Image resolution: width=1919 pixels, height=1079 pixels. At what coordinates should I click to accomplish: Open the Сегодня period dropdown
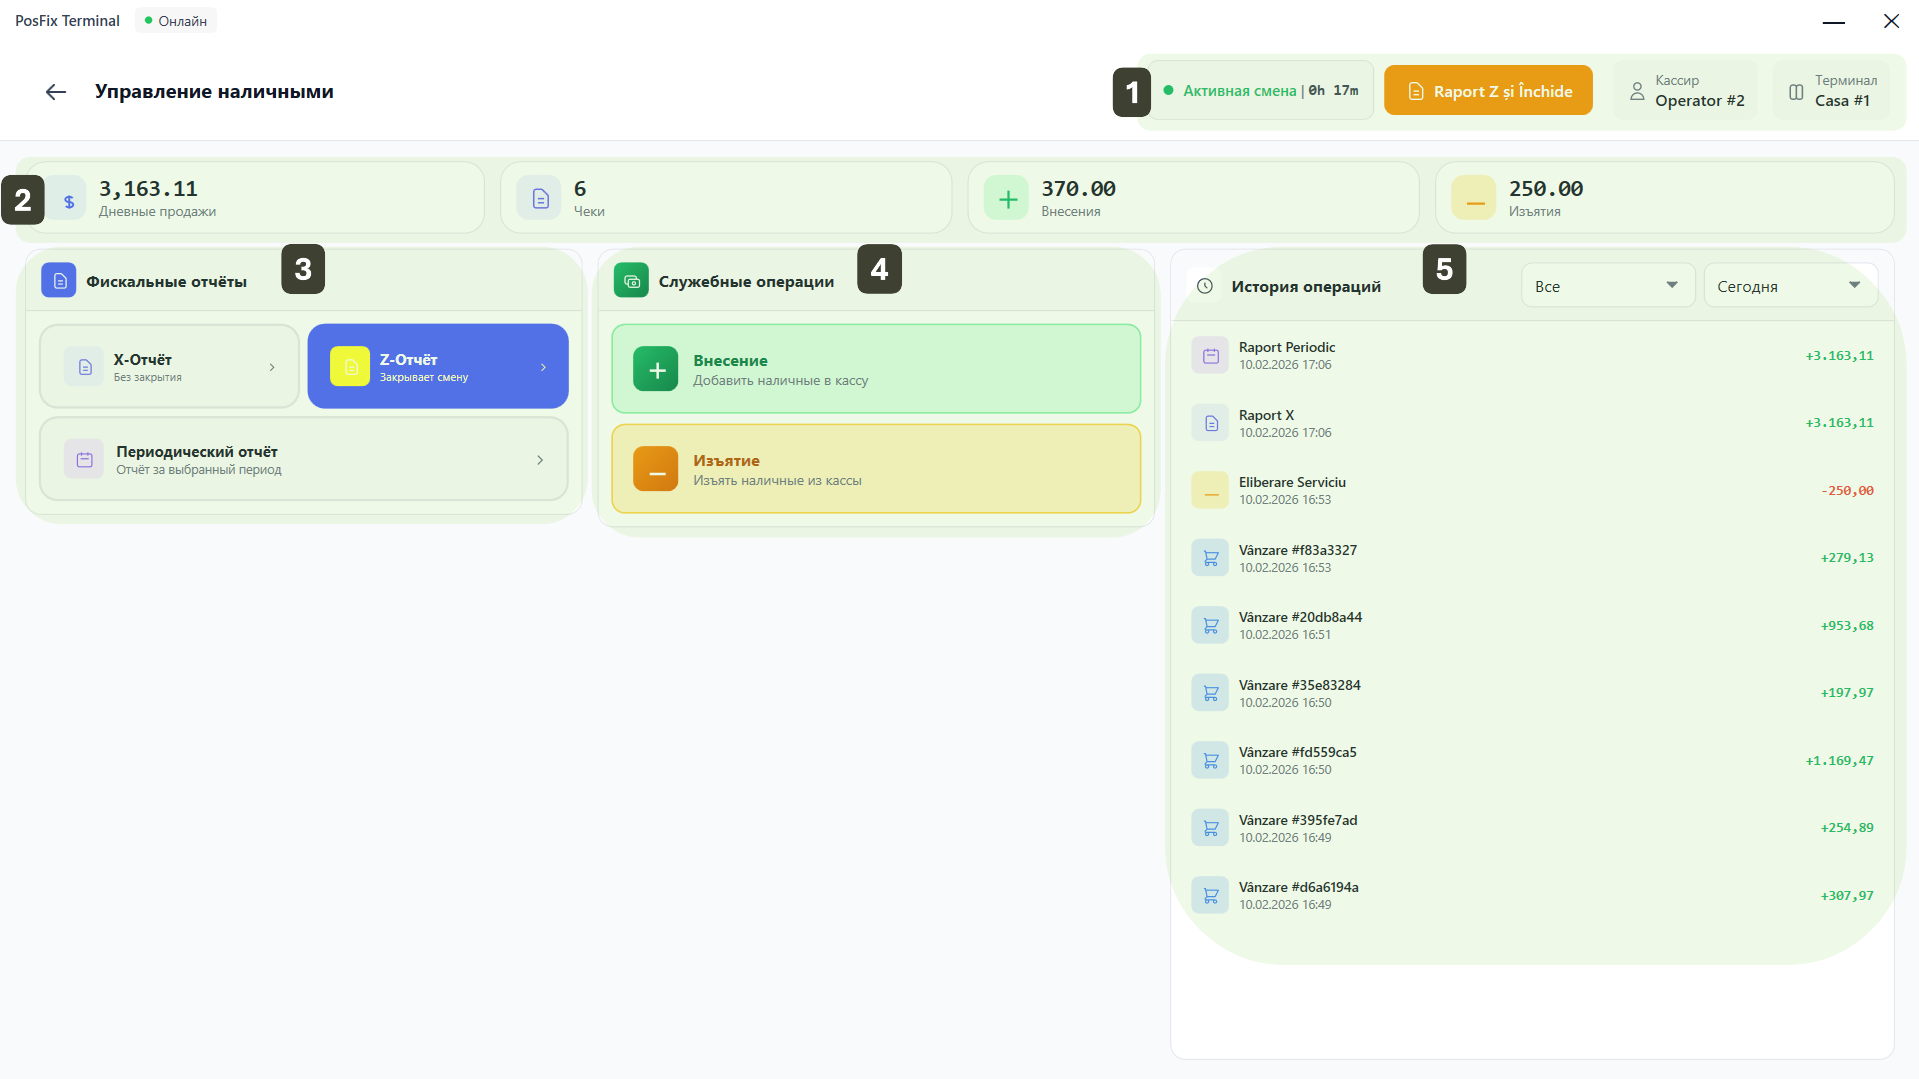(1789, 286)
